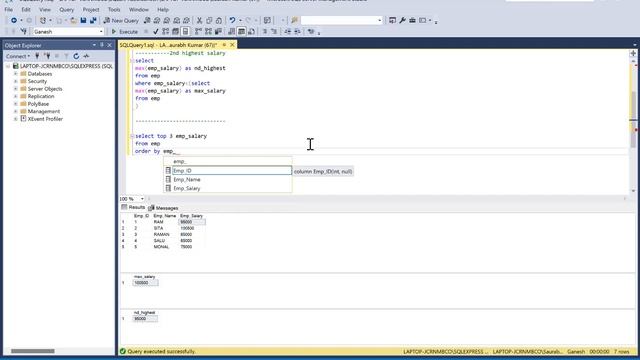Viewport: 640px width, 360px height.
Task: Open the Find search combo box dropdown
Action: [379, 20]
